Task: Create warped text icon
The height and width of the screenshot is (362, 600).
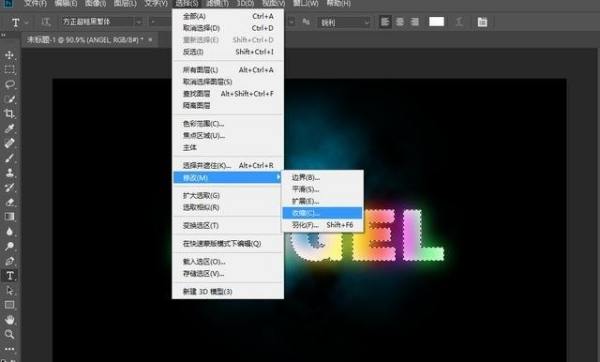Action: [459, 22]
